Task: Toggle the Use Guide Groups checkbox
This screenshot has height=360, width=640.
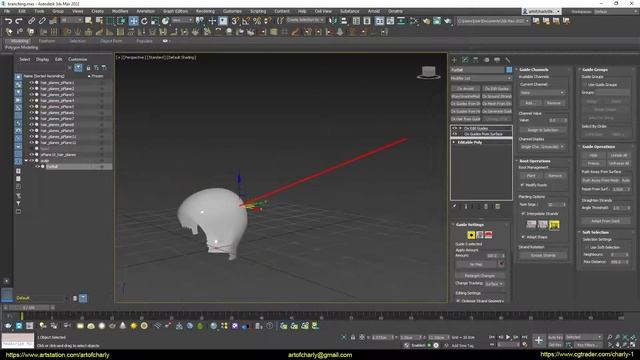Action: click(585, 84)
